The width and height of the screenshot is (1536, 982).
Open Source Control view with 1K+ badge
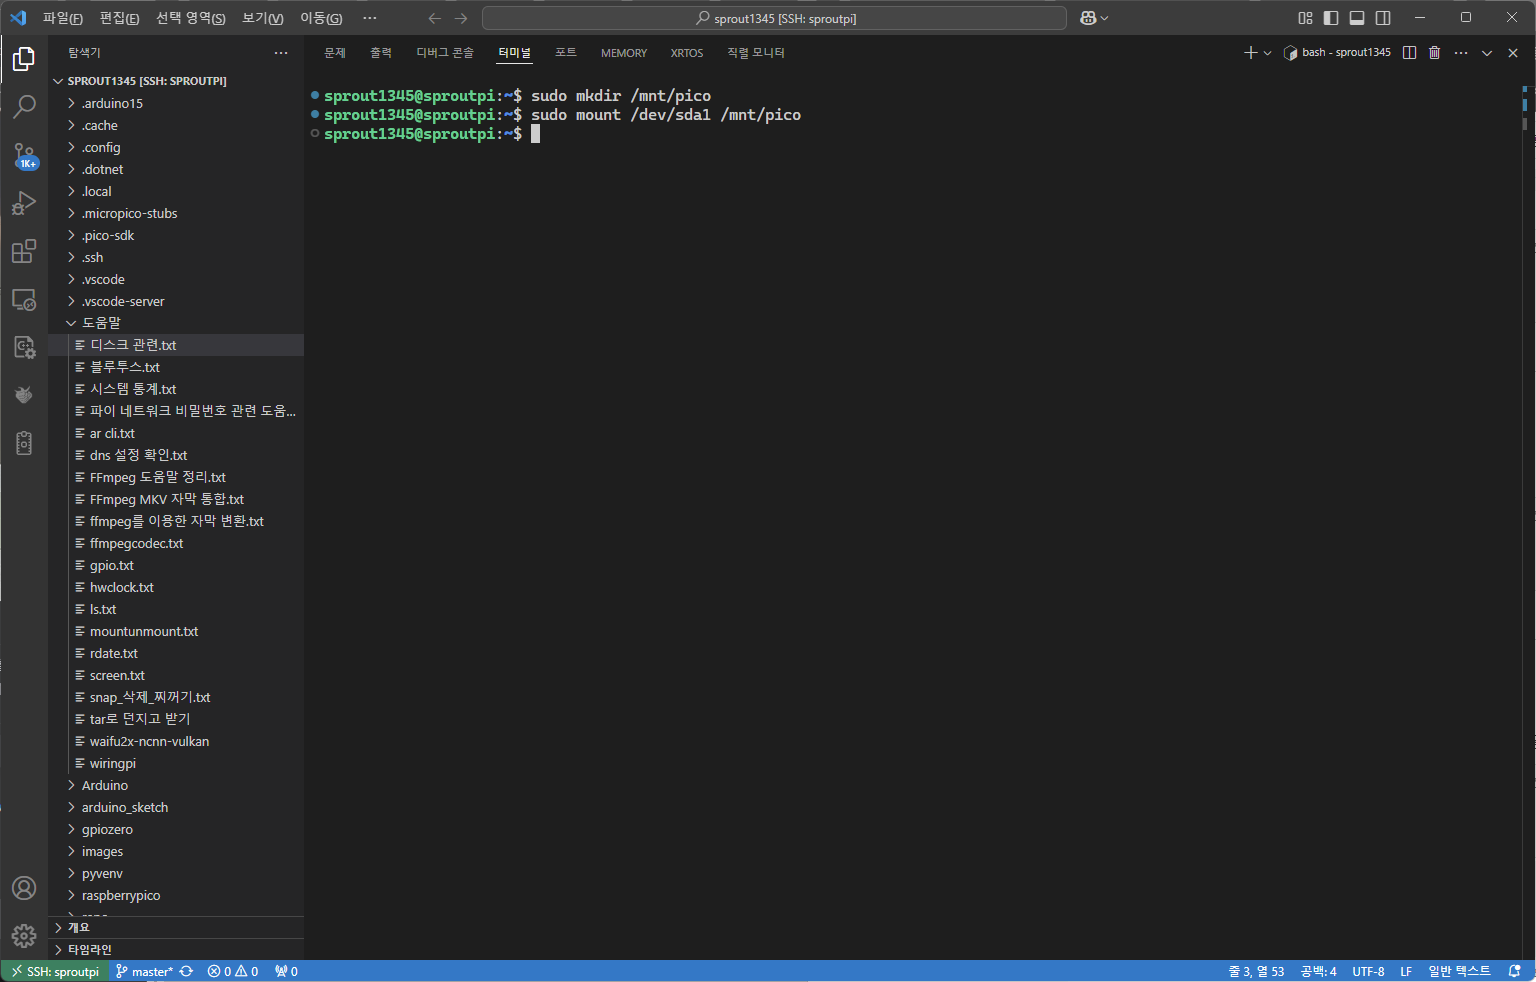[x=24, y=155]
